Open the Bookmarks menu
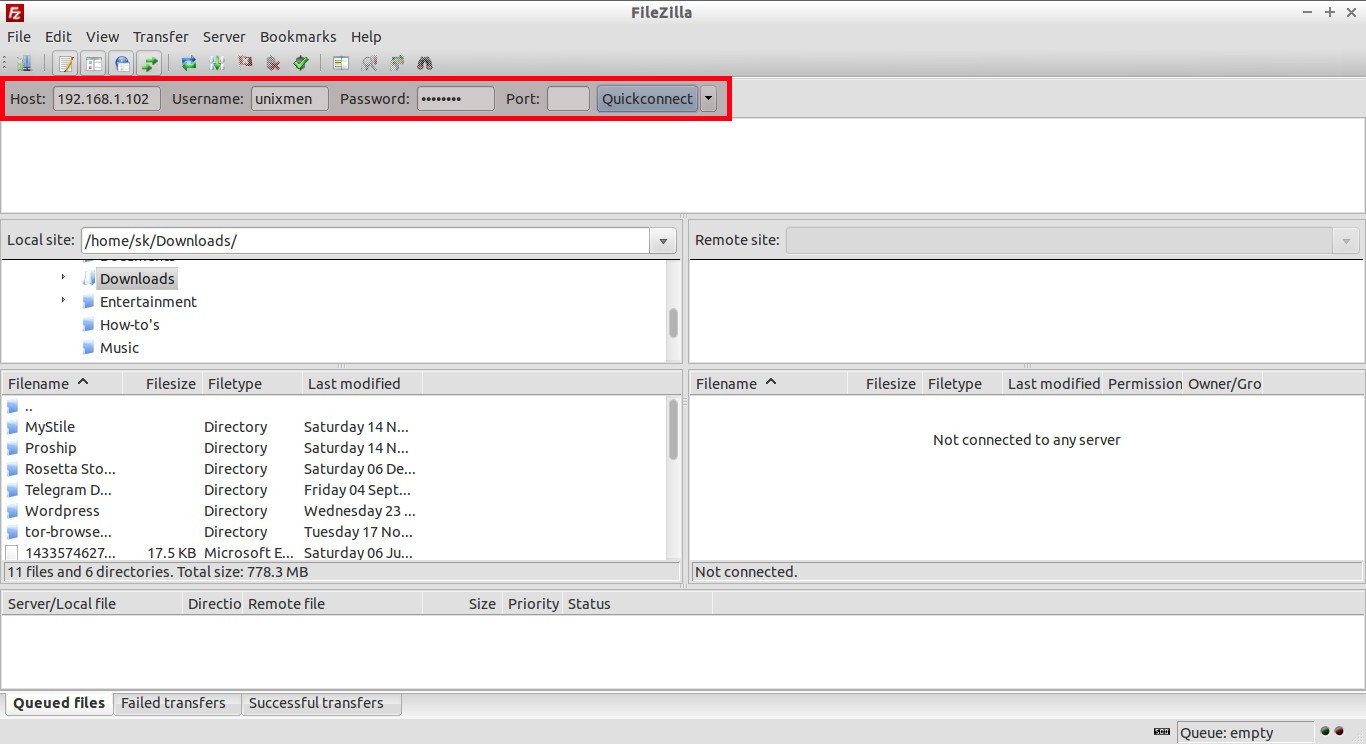 pos(298,36)
